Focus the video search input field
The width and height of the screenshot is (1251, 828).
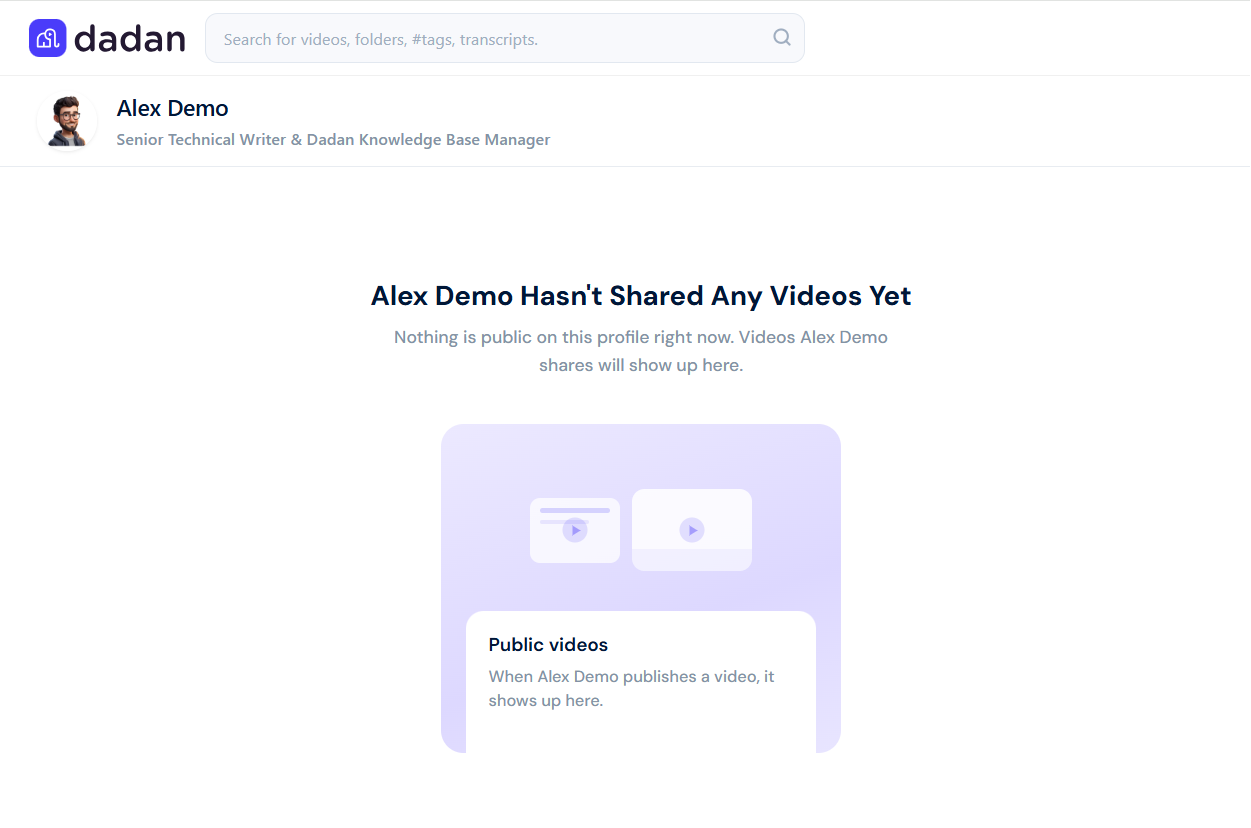pyautogui.click(x=505, y=38)
